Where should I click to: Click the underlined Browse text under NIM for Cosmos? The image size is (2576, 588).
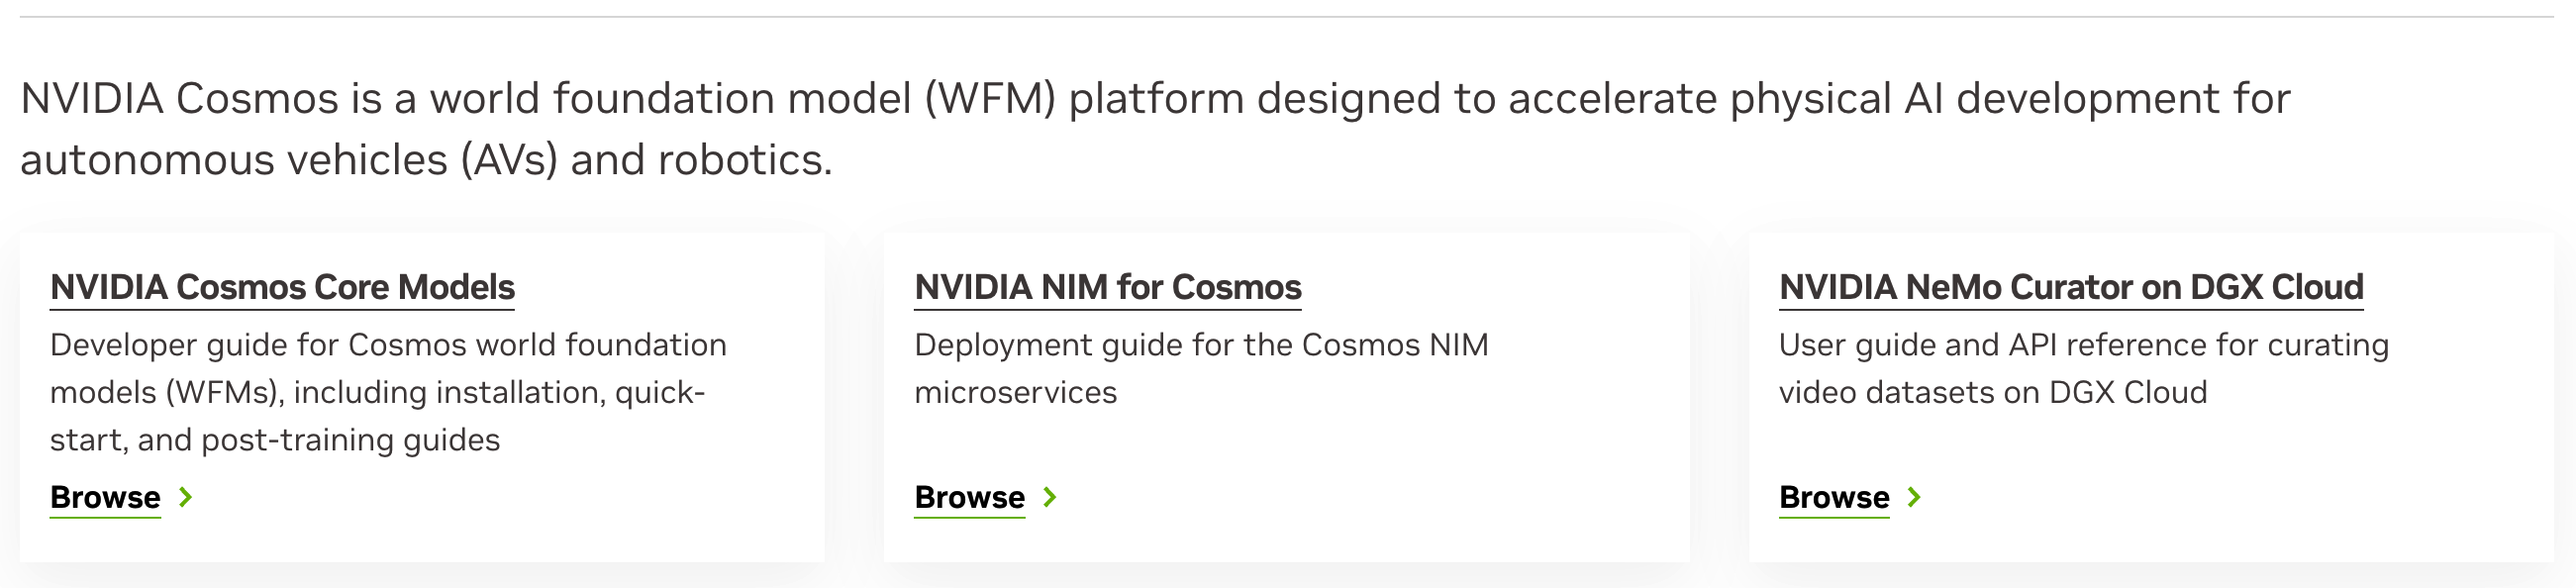click(968, 498)
